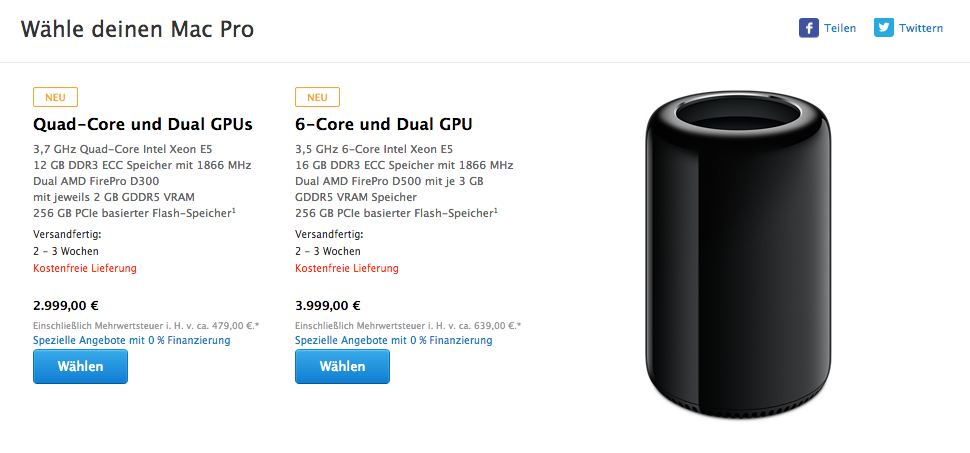Viewport: 970px width, 453px height.
Task: Click the 2.999,00 € price
Action: [66, 306]
